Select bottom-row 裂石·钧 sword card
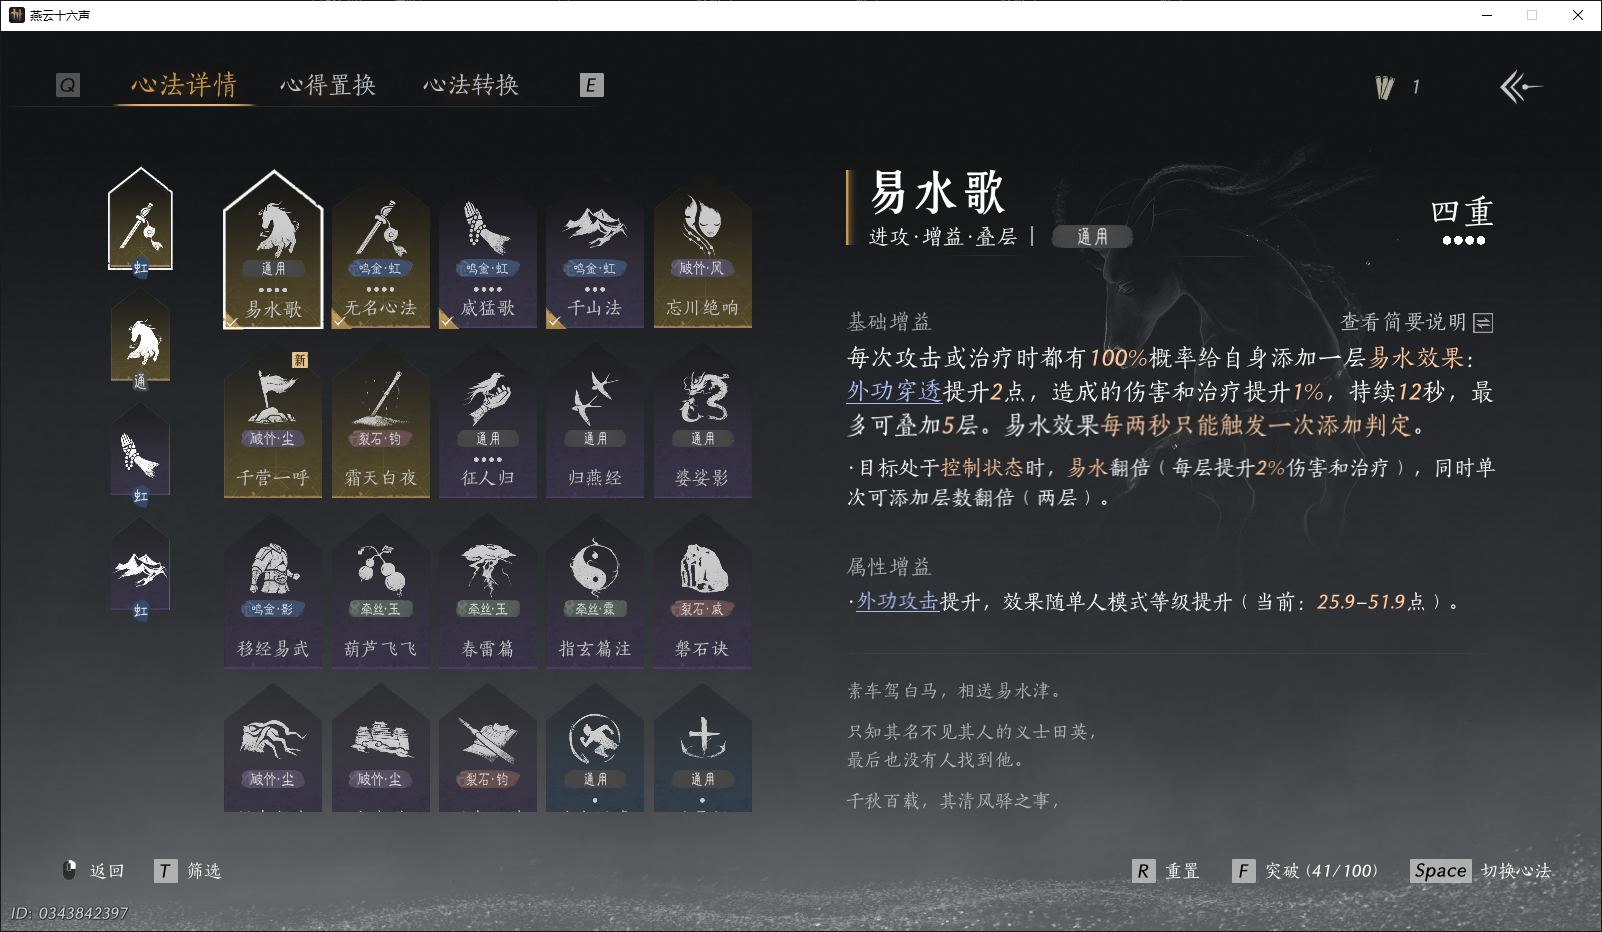 (x=488, y=750)
